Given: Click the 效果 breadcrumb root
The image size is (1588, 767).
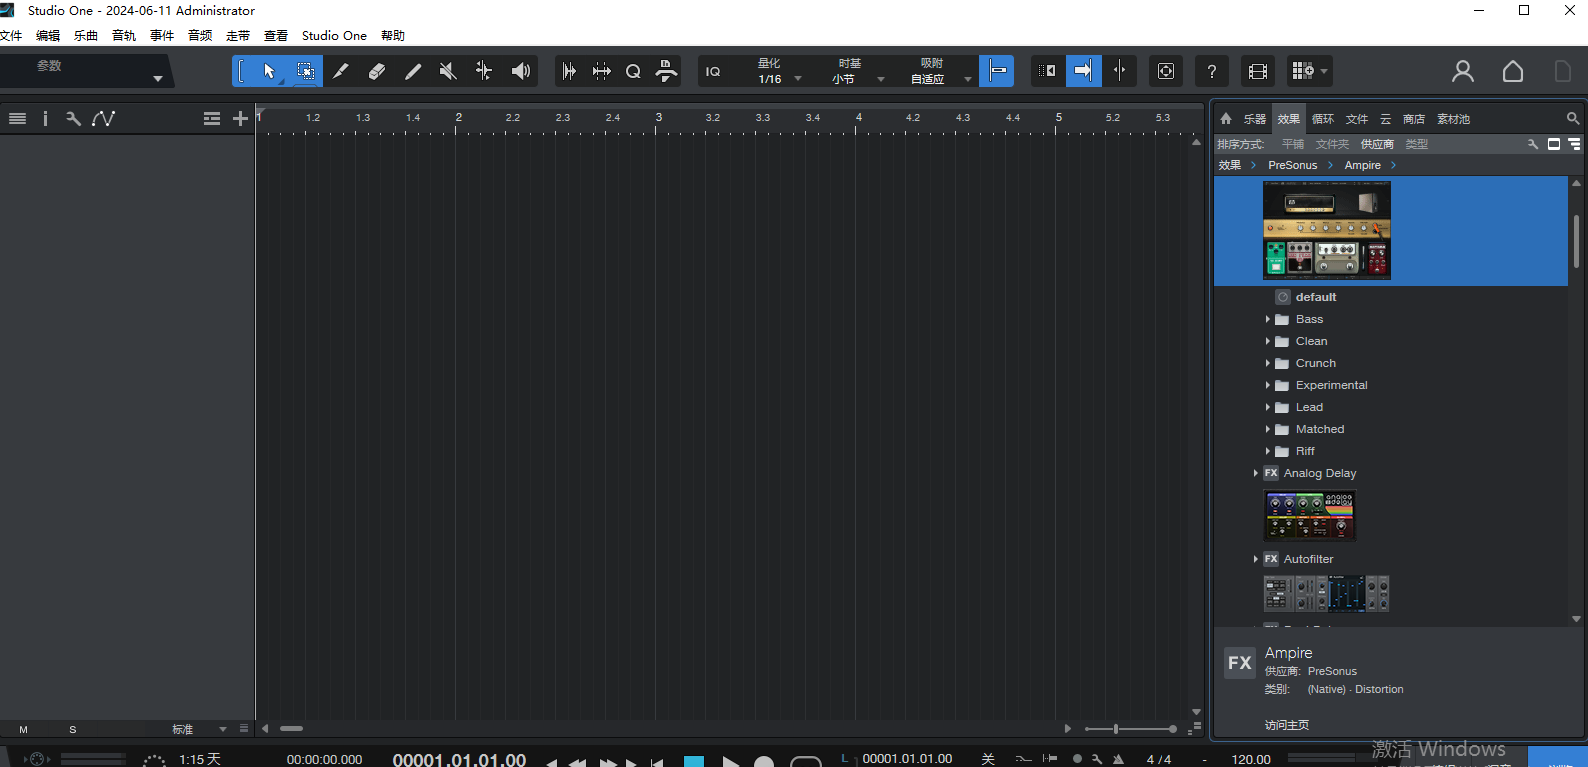Looking at the screenshot, I should (x=1230, y=165).
